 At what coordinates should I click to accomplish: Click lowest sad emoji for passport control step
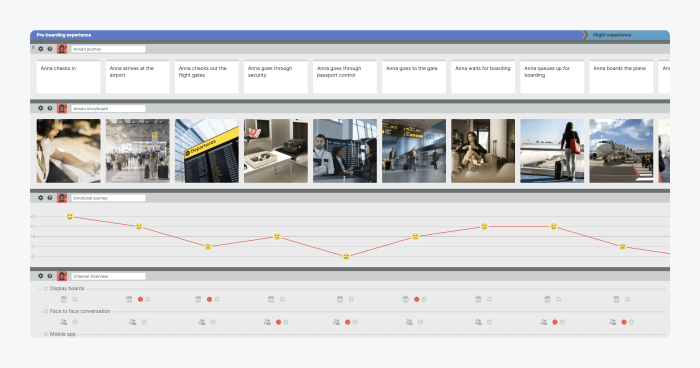[346, 256]
